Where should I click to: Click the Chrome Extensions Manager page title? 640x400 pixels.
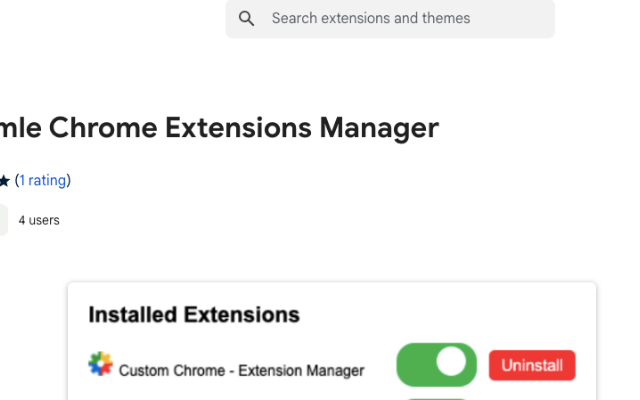(x=220, y=128)
